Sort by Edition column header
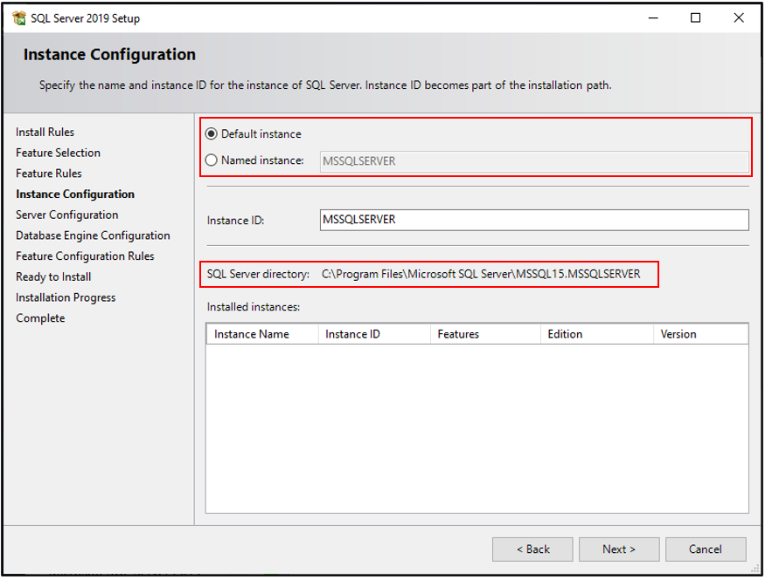 pos(597,334)
